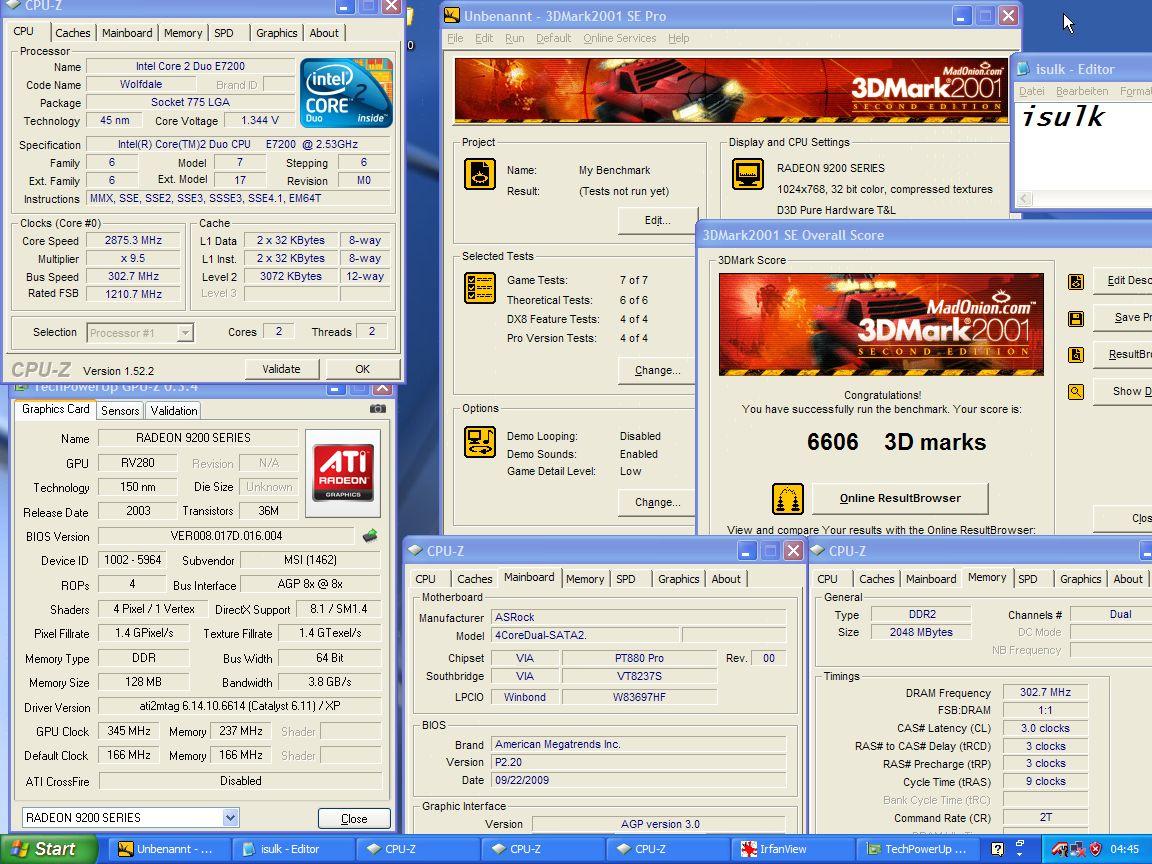This screenshot has width=1152, height=864.
Task: Open the Datei menu in isulk Editor
Action: coord(1032,91)
